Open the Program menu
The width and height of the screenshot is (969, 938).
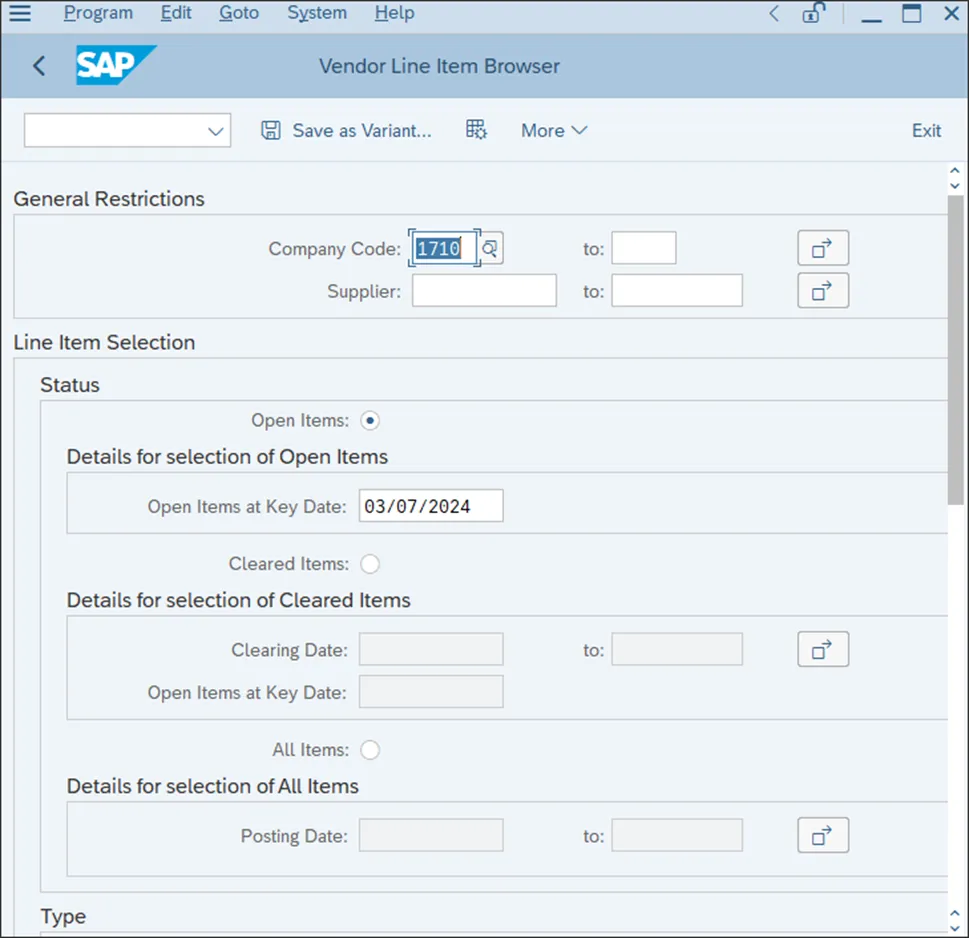coord(98,14)
